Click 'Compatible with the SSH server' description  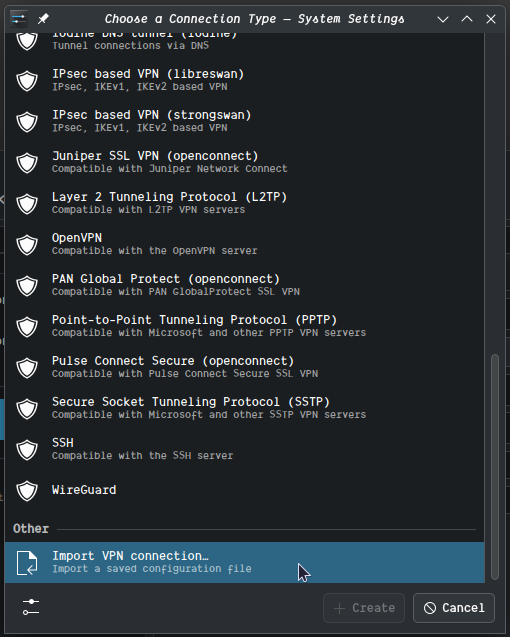[x=143, y=455]
